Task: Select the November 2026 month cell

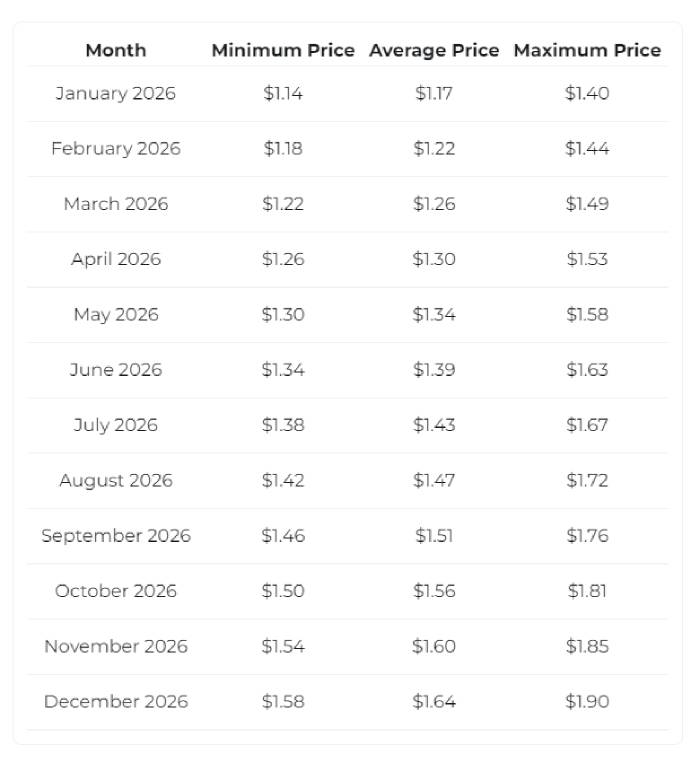Action: pyautogui.click(x=115, y=647)
